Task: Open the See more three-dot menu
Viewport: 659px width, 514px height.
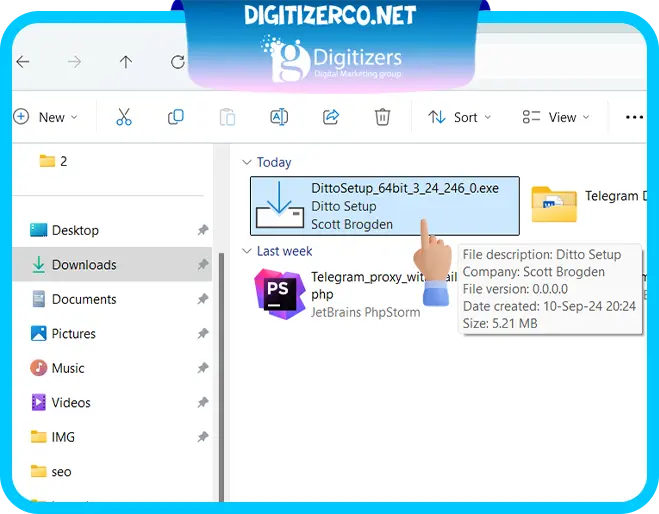Action: (634, 117)
